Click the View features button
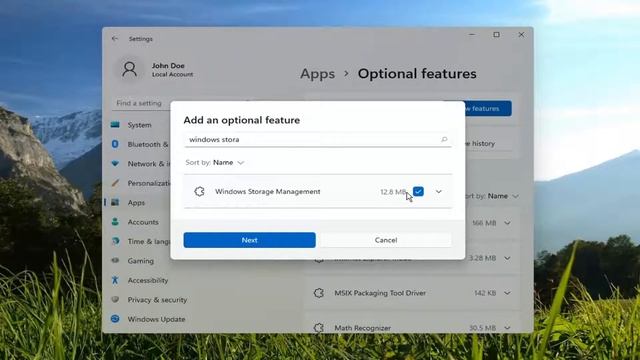The height and width of the screenshot is (360, 640). coord(488,109)
